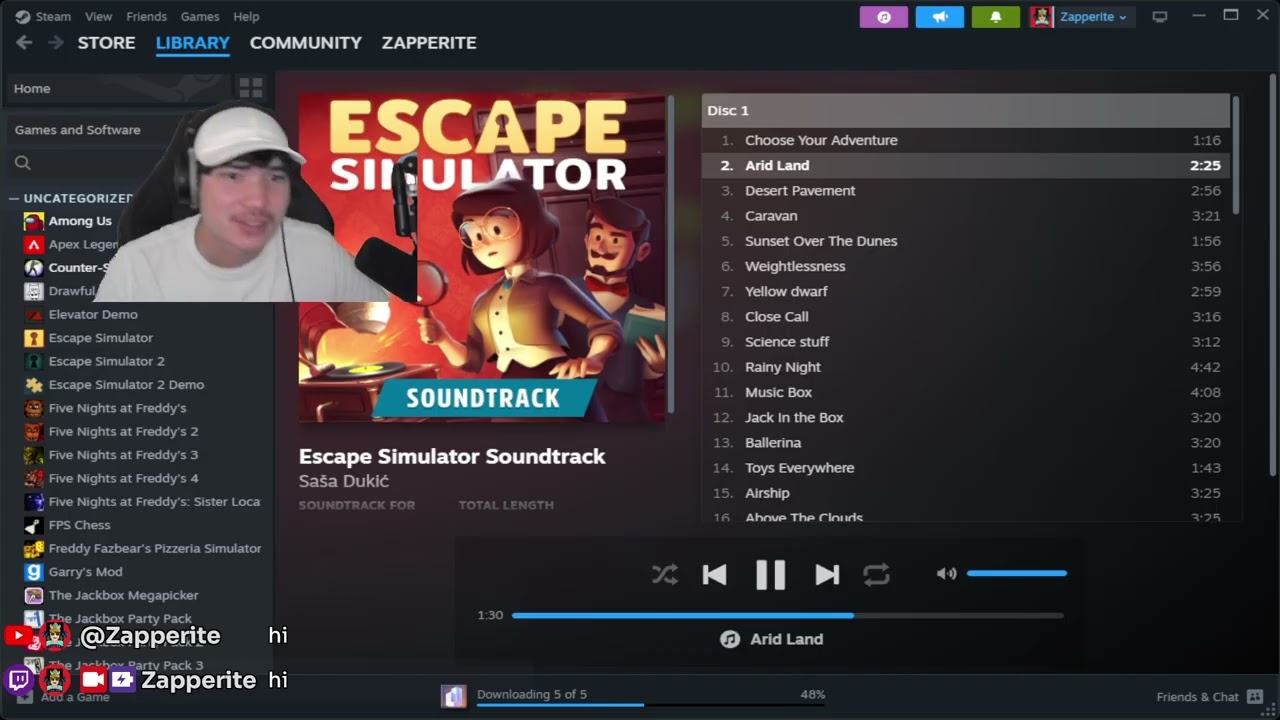
Task: Open the Help menu
Action: [x=246, y=16]
